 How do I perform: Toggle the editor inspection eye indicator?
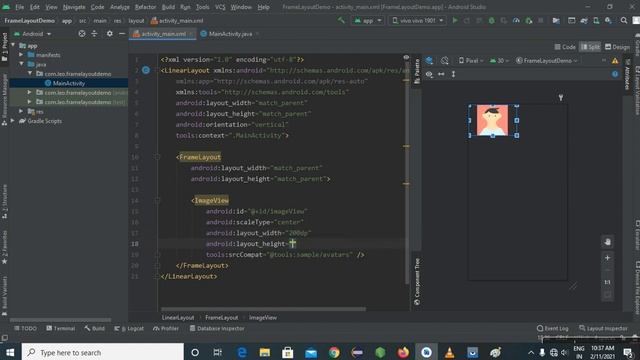tap(406, 58)
